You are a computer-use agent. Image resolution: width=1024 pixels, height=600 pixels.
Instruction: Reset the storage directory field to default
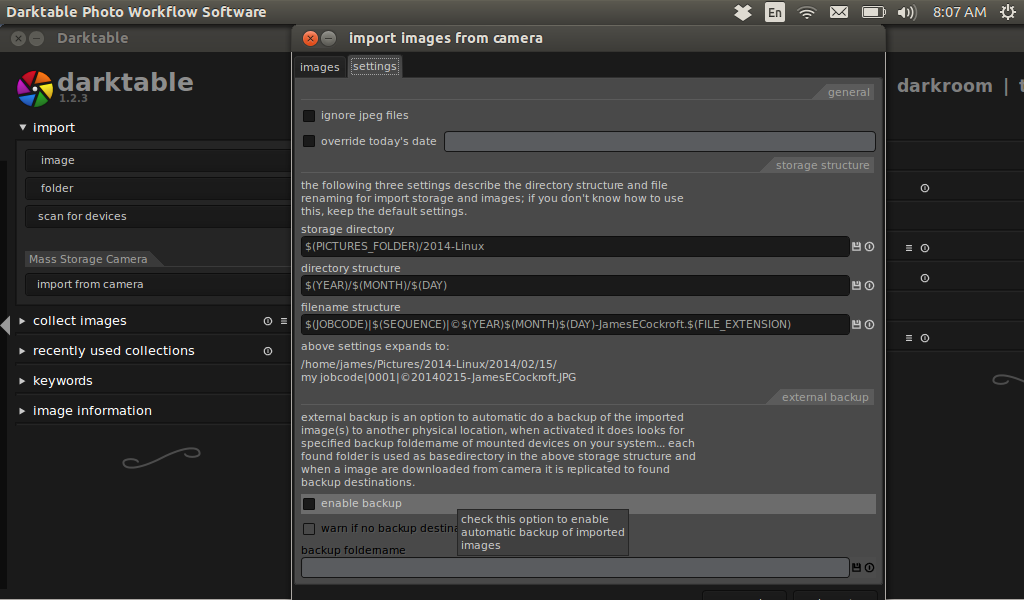pyautogui.click(x=869, y=247)
